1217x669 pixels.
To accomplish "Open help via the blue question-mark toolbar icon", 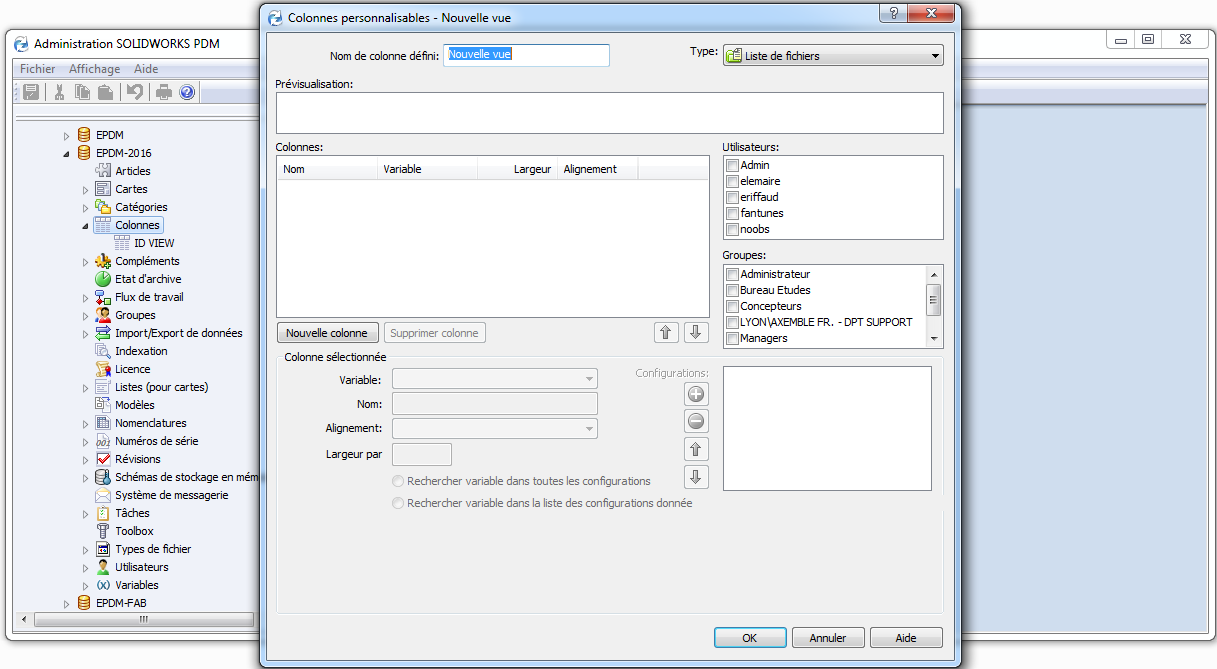I will 187,92.
